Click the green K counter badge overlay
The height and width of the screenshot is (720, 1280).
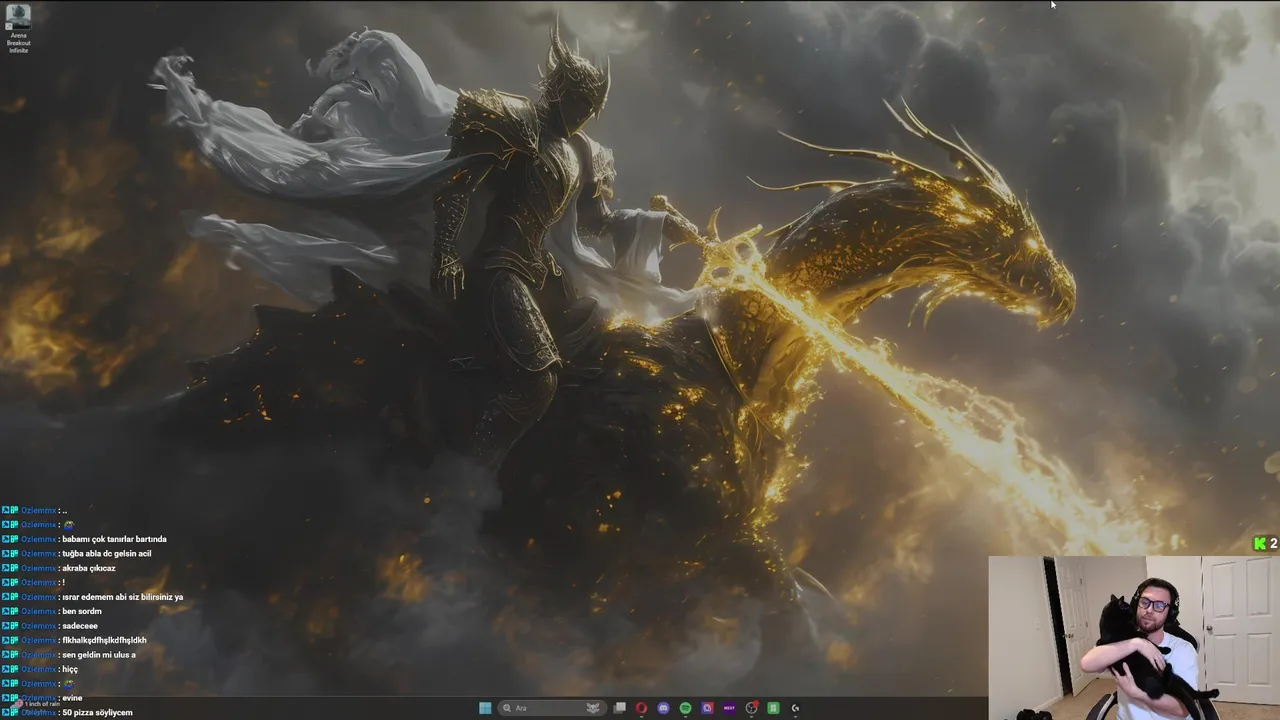coord(1265,543)
